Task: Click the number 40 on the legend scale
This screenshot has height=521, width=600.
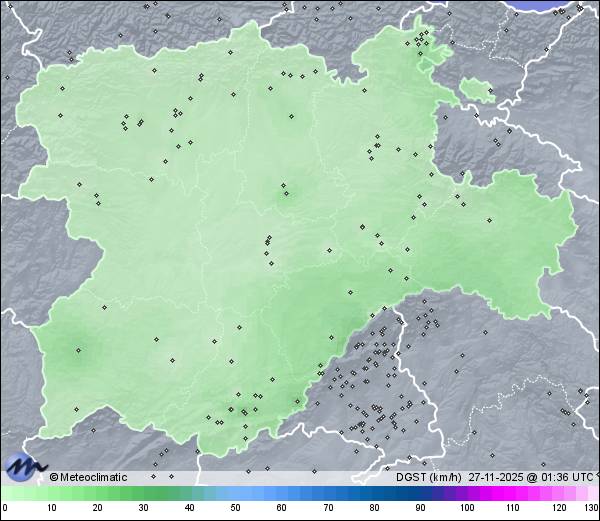Action: [x=190, y=509]
